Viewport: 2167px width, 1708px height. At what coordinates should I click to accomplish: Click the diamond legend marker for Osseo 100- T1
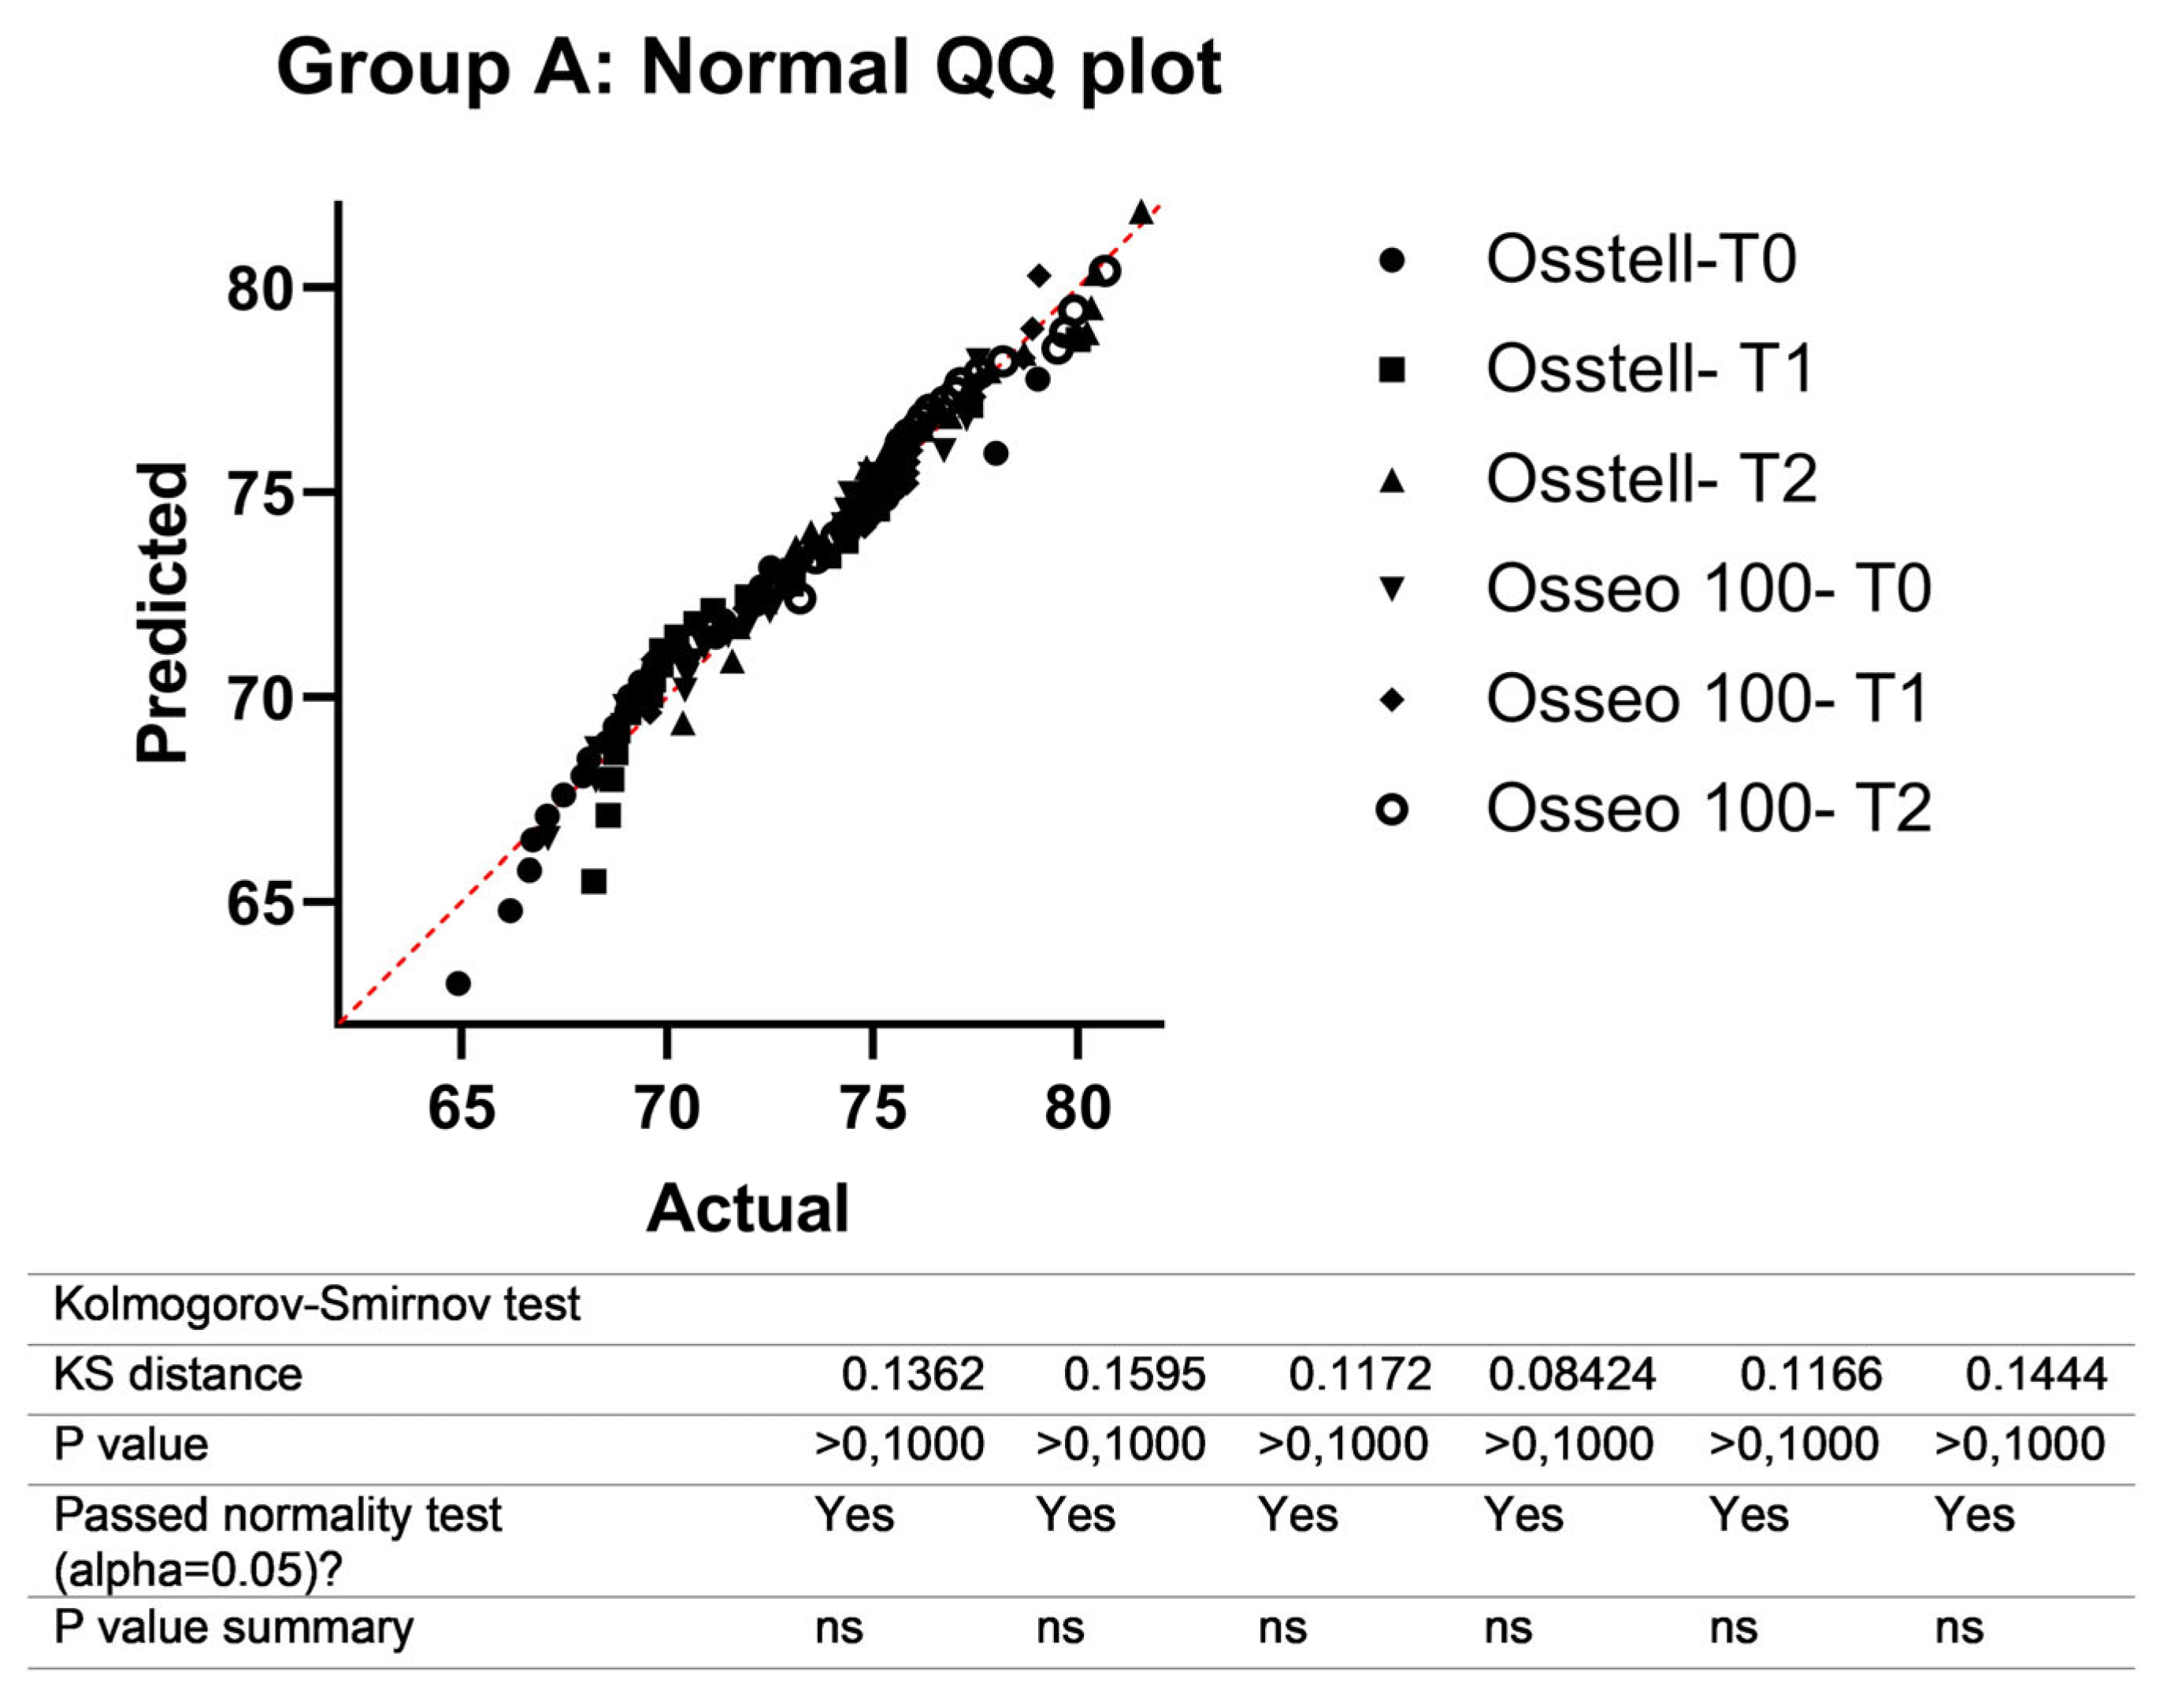(1391, 699)
